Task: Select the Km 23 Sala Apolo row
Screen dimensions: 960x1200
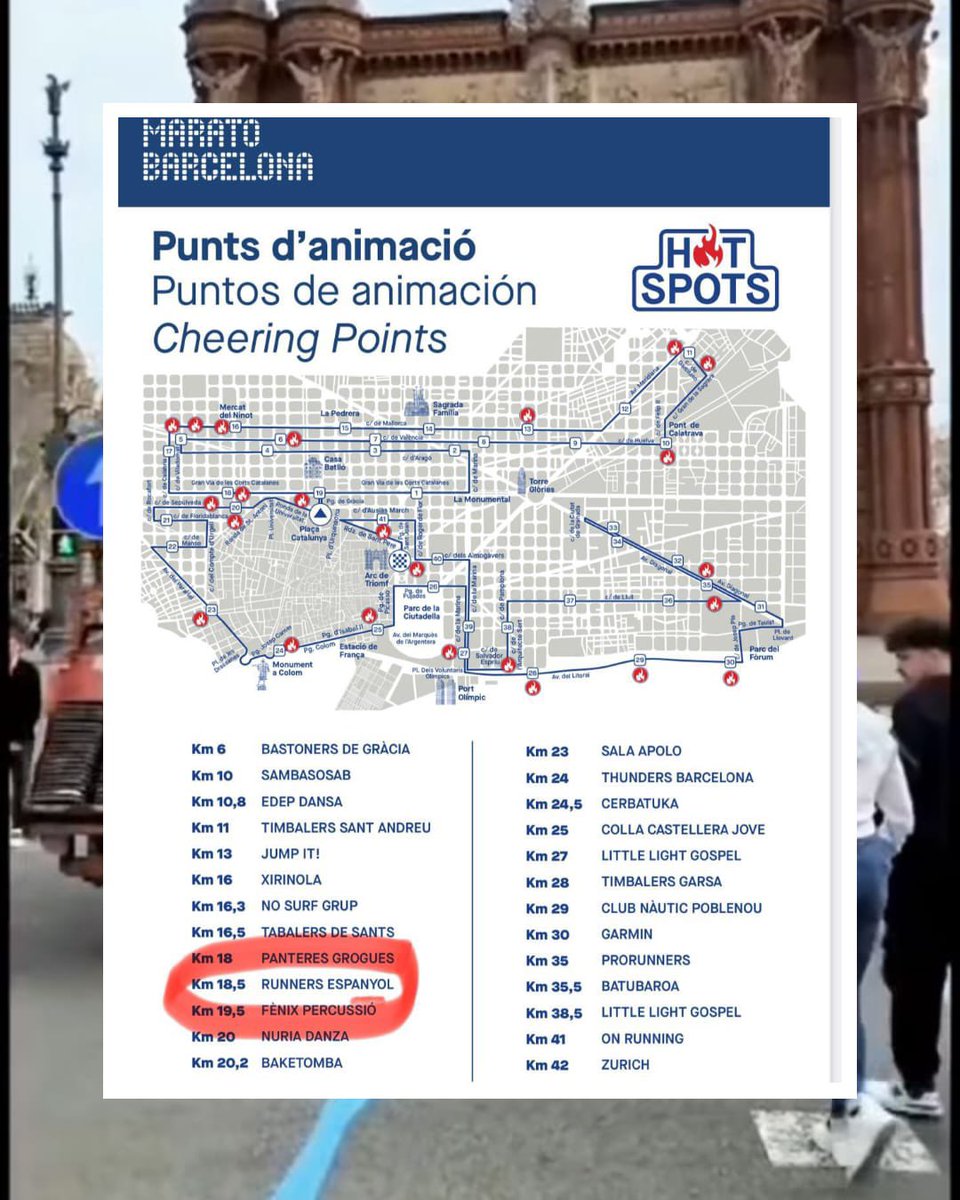Action: point(603,751)
